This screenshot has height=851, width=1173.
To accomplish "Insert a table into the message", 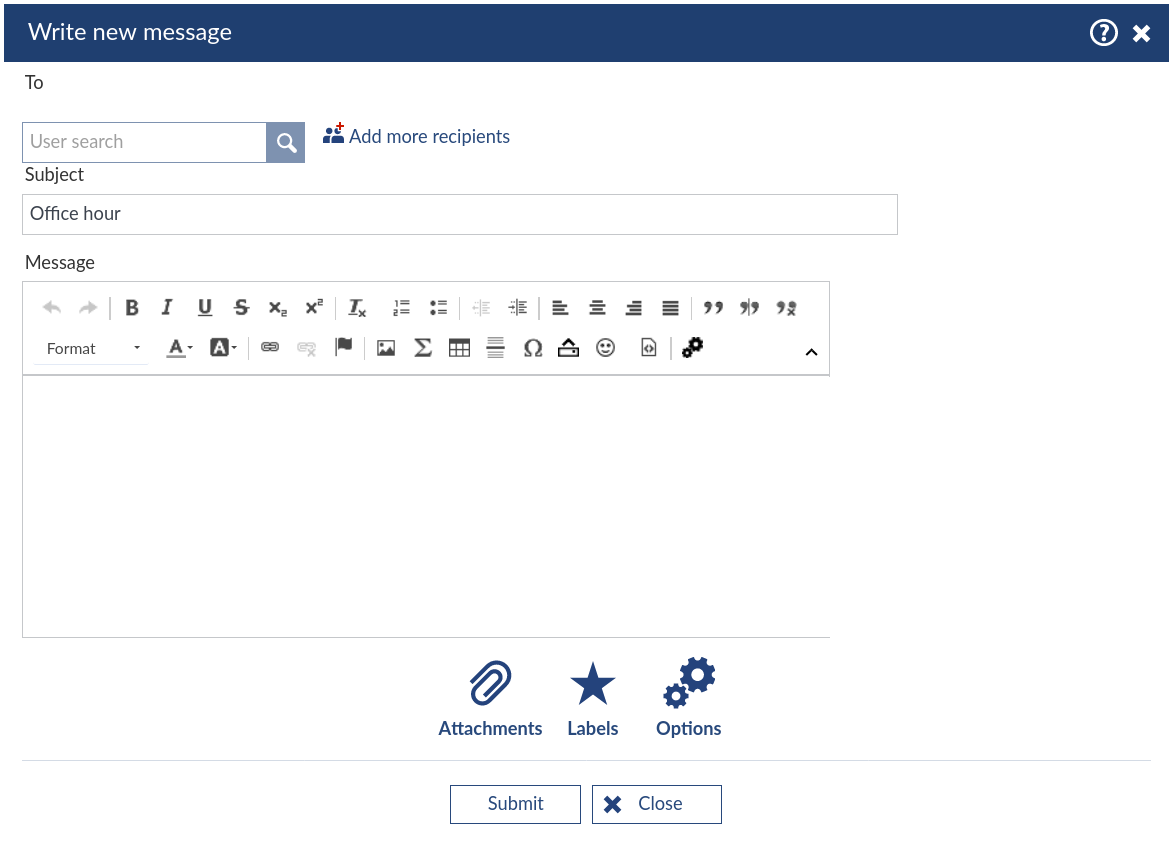I will coord(459,348).
